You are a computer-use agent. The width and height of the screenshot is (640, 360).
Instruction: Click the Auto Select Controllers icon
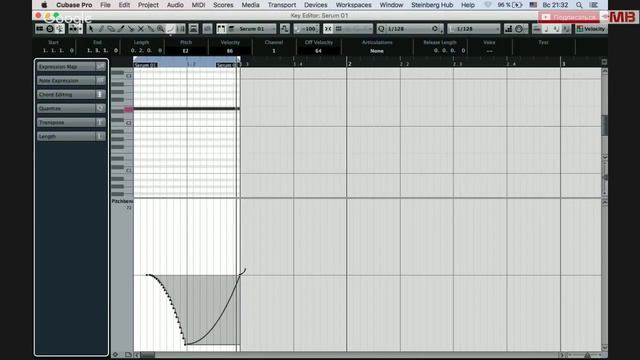(x=193, y=29)
